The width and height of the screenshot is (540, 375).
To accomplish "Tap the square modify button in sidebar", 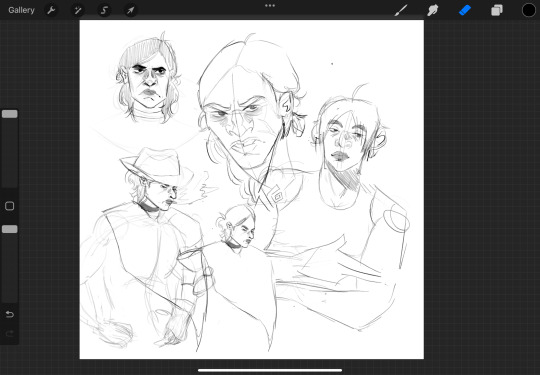I will [10, 206].
